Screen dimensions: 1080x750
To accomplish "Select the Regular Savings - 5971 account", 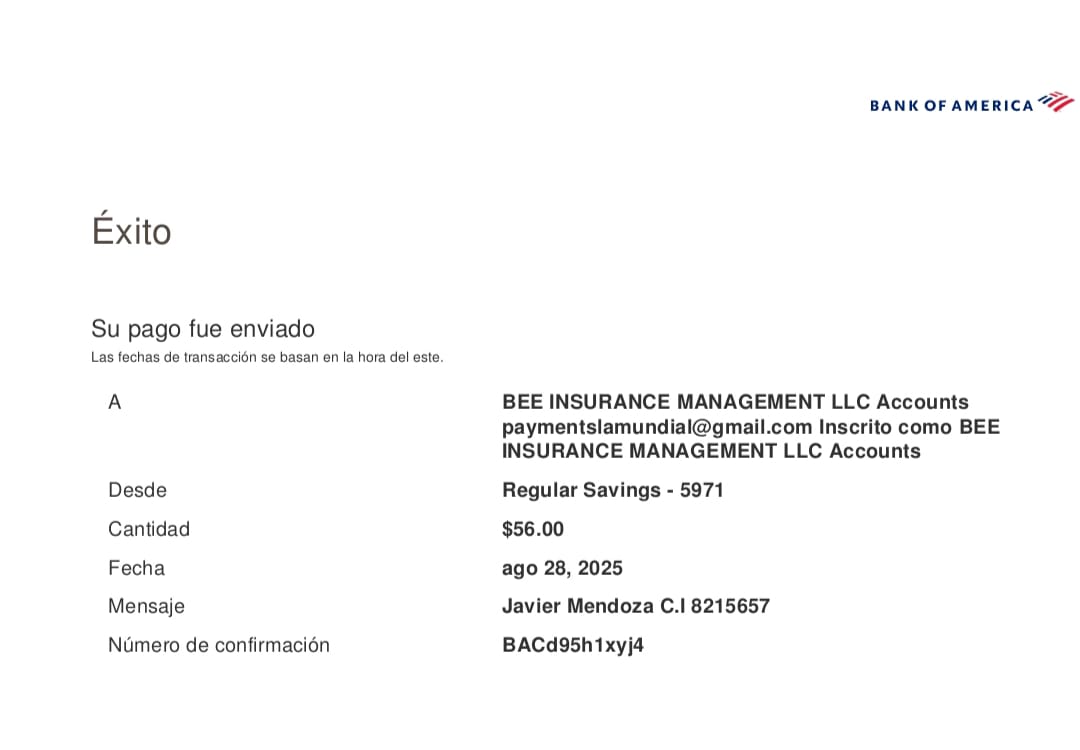I will pyautogui.click(x=612, y=490).
